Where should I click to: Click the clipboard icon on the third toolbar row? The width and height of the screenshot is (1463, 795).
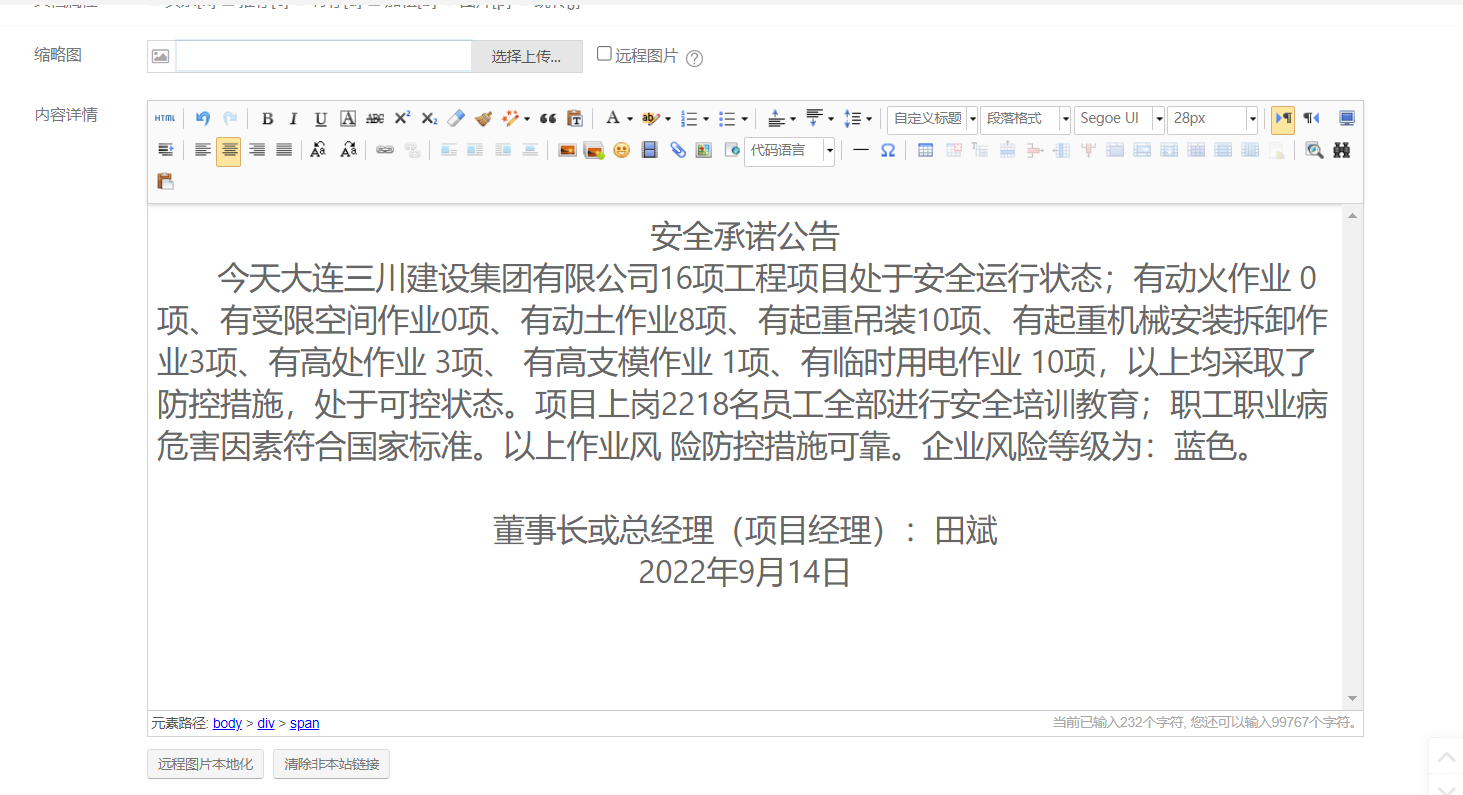(165, 181)
